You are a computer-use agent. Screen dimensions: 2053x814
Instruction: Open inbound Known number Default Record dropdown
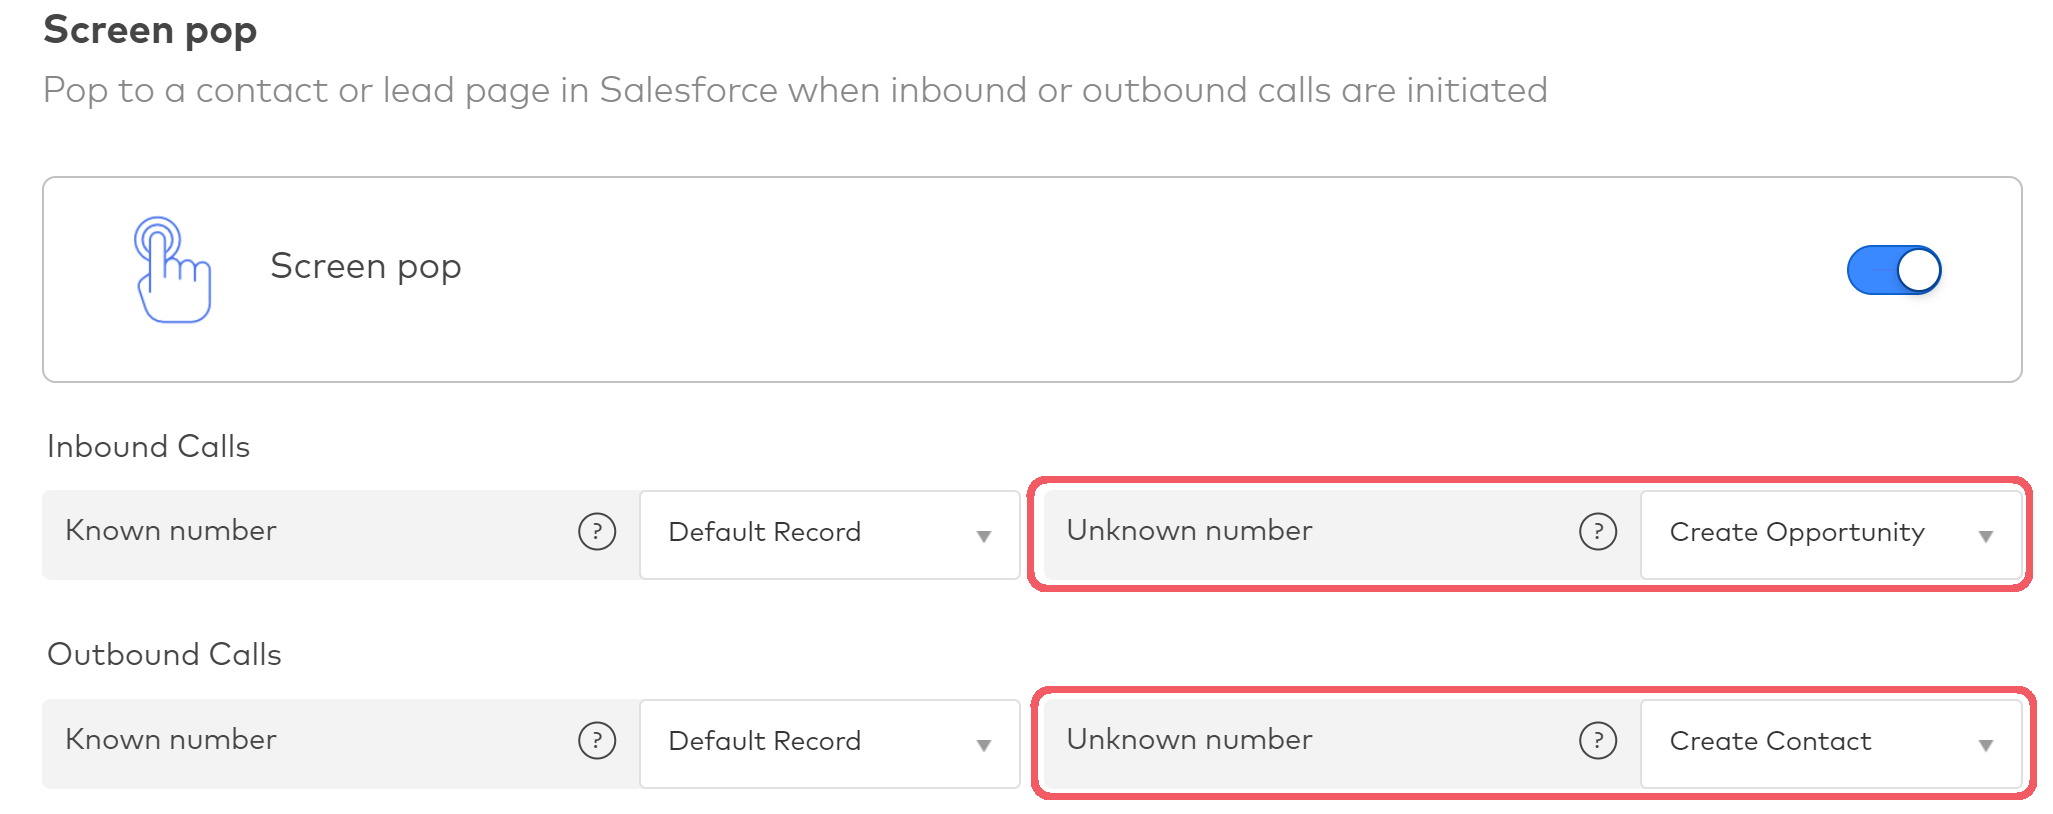(x=829, y=534)
